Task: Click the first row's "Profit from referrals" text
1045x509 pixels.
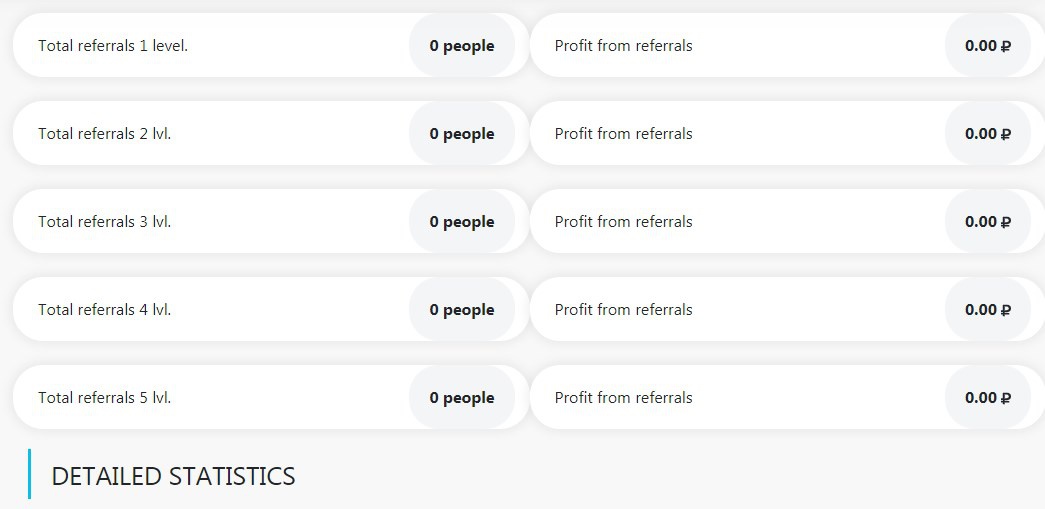Action: (x=623, y=46)
